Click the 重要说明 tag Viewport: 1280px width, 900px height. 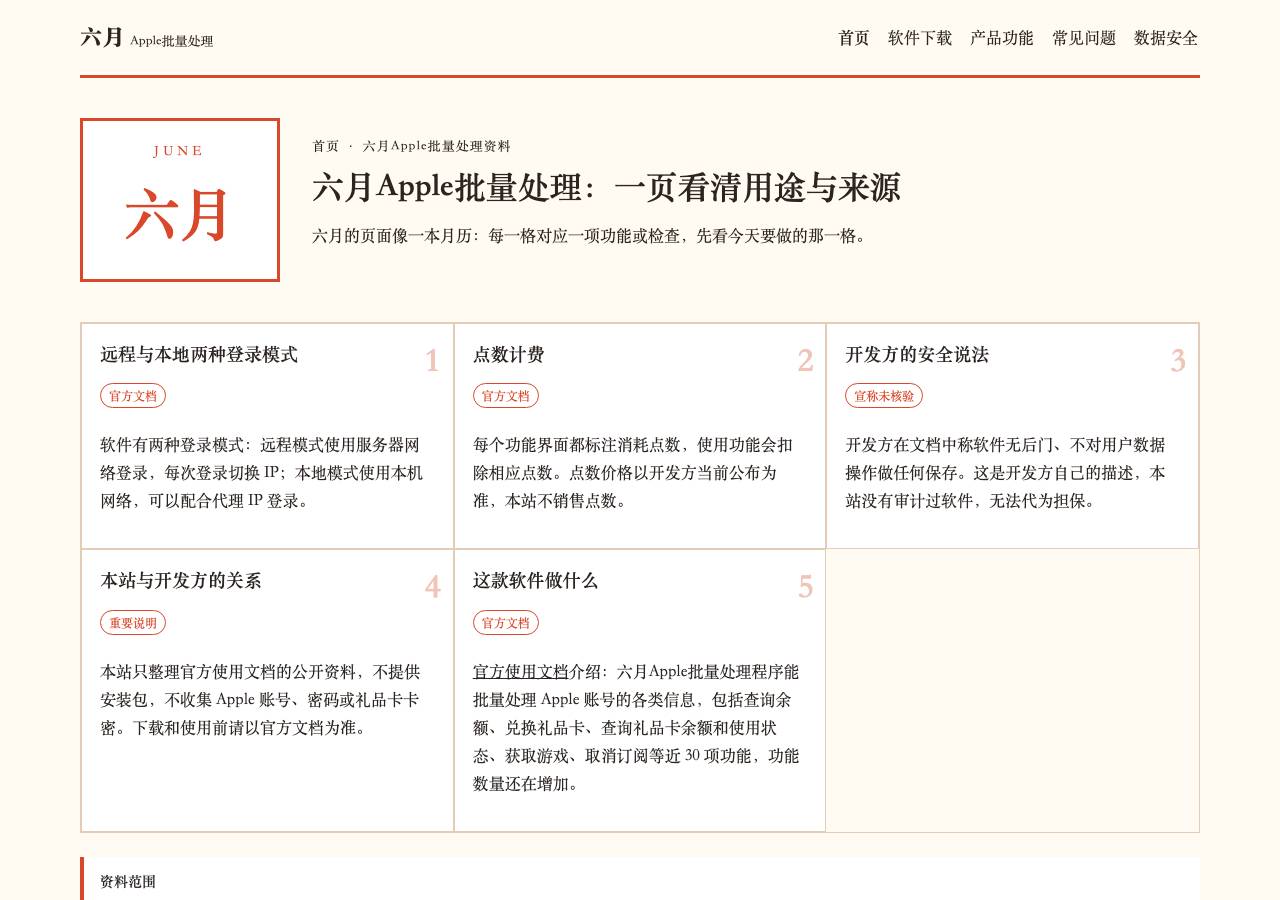[133, 623]
